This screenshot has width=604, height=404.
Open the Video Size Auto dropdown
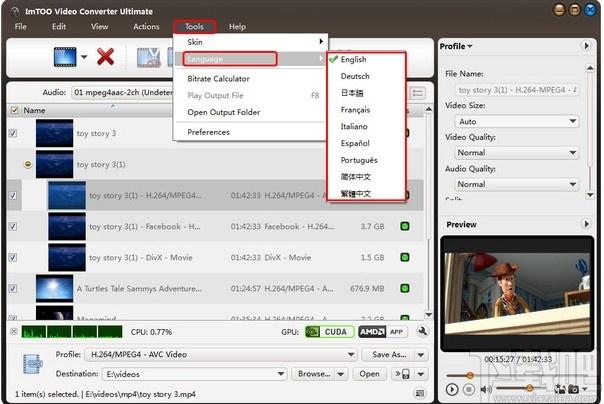[x=517, y=121]
